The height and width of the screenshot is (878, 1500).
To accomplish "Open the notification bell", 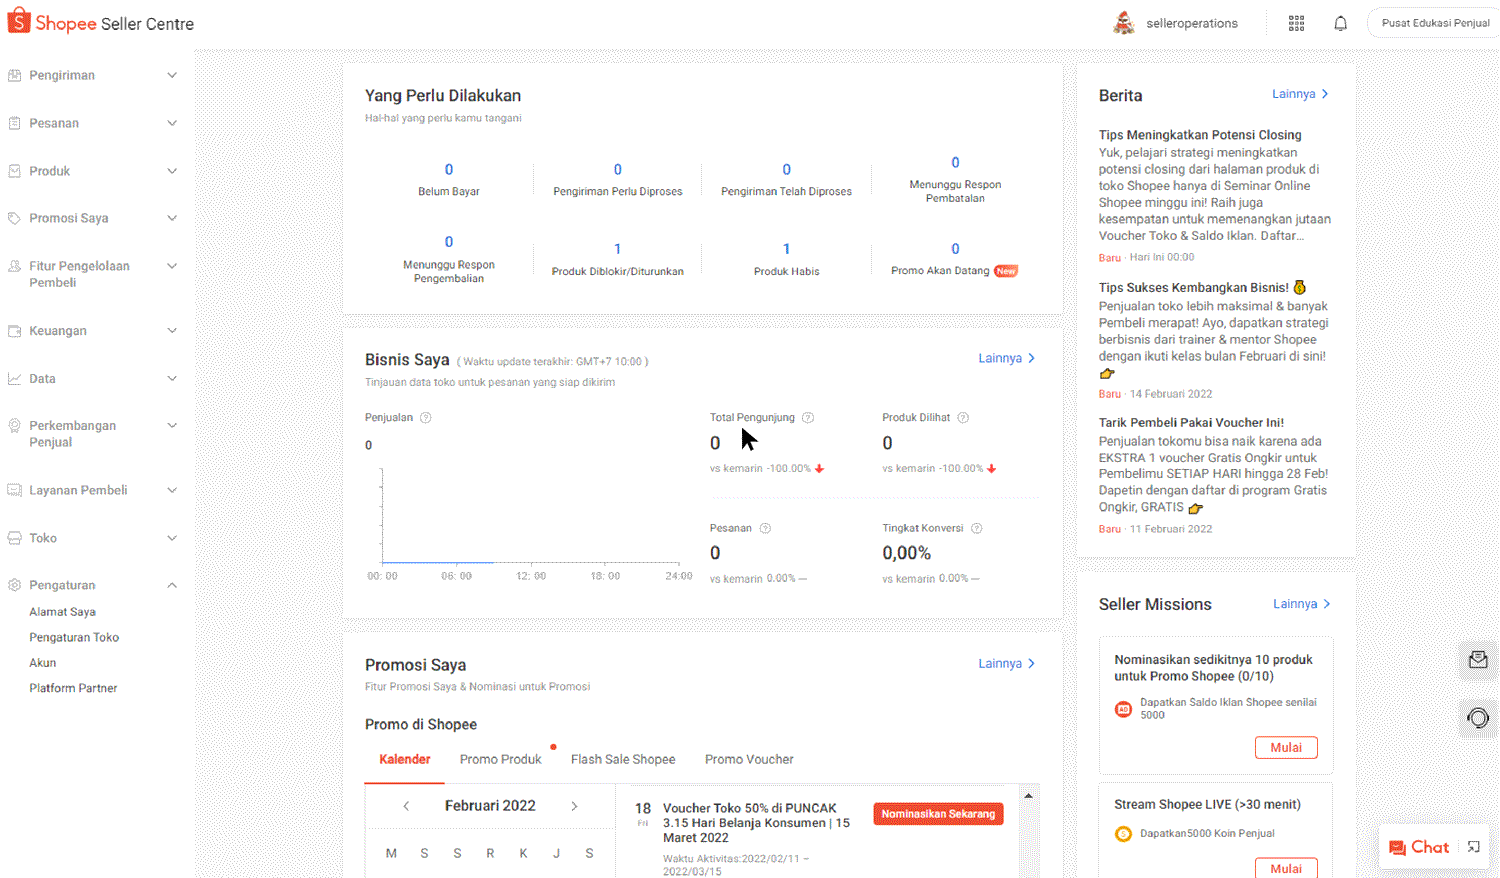I will [x=1341, y=23].
